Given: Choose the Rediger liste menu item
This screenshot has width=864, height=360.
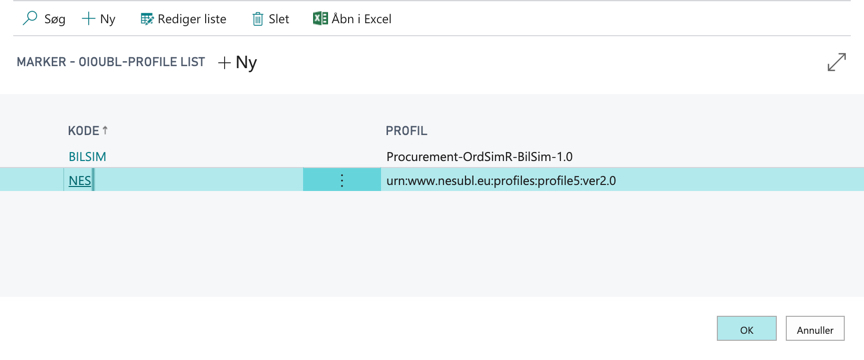Looking at the screenshot, I should pyautogui.click(x=183, y=19).
